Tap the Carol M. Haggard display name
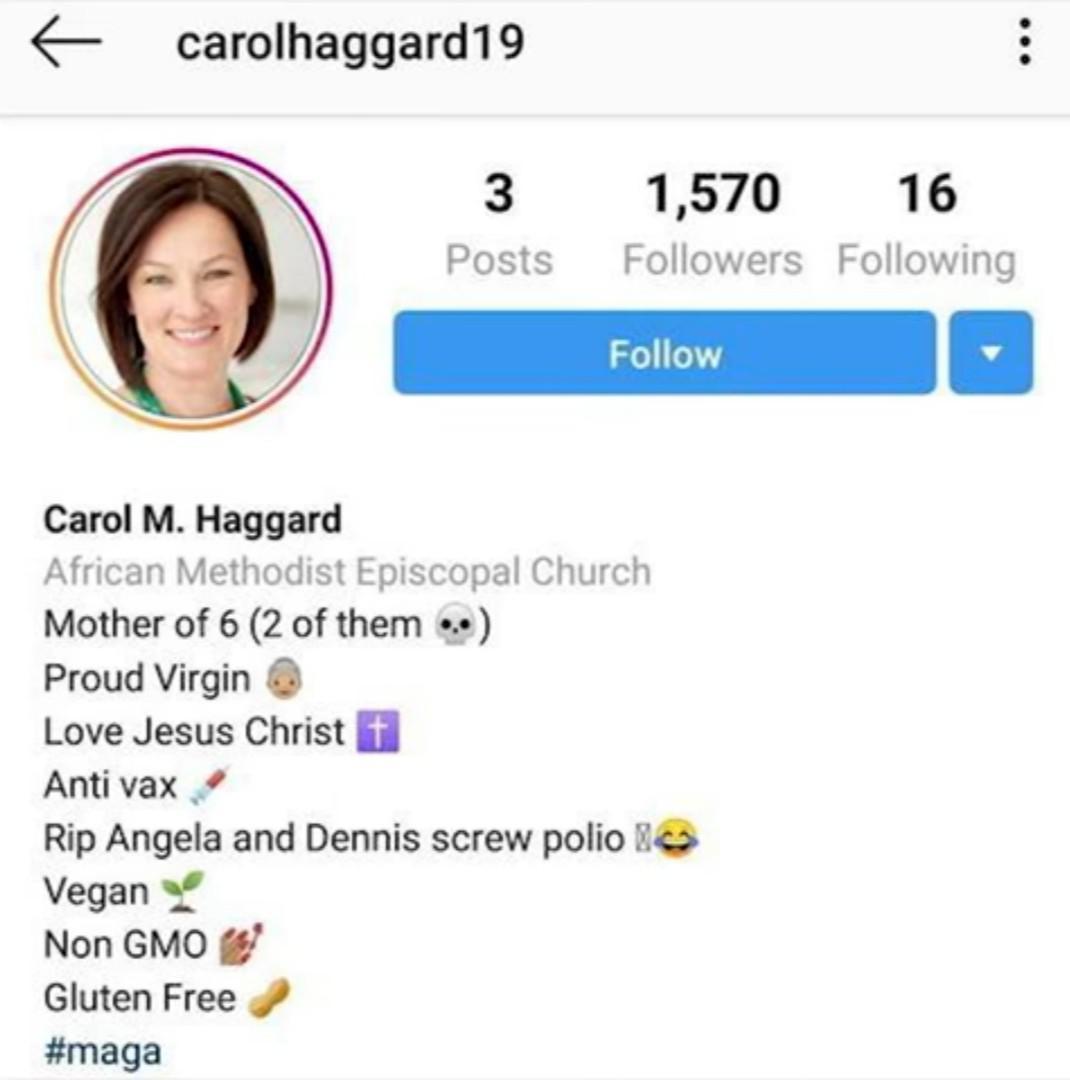The width and height of the screenshot is (1070, 1080). click(192, 519)
